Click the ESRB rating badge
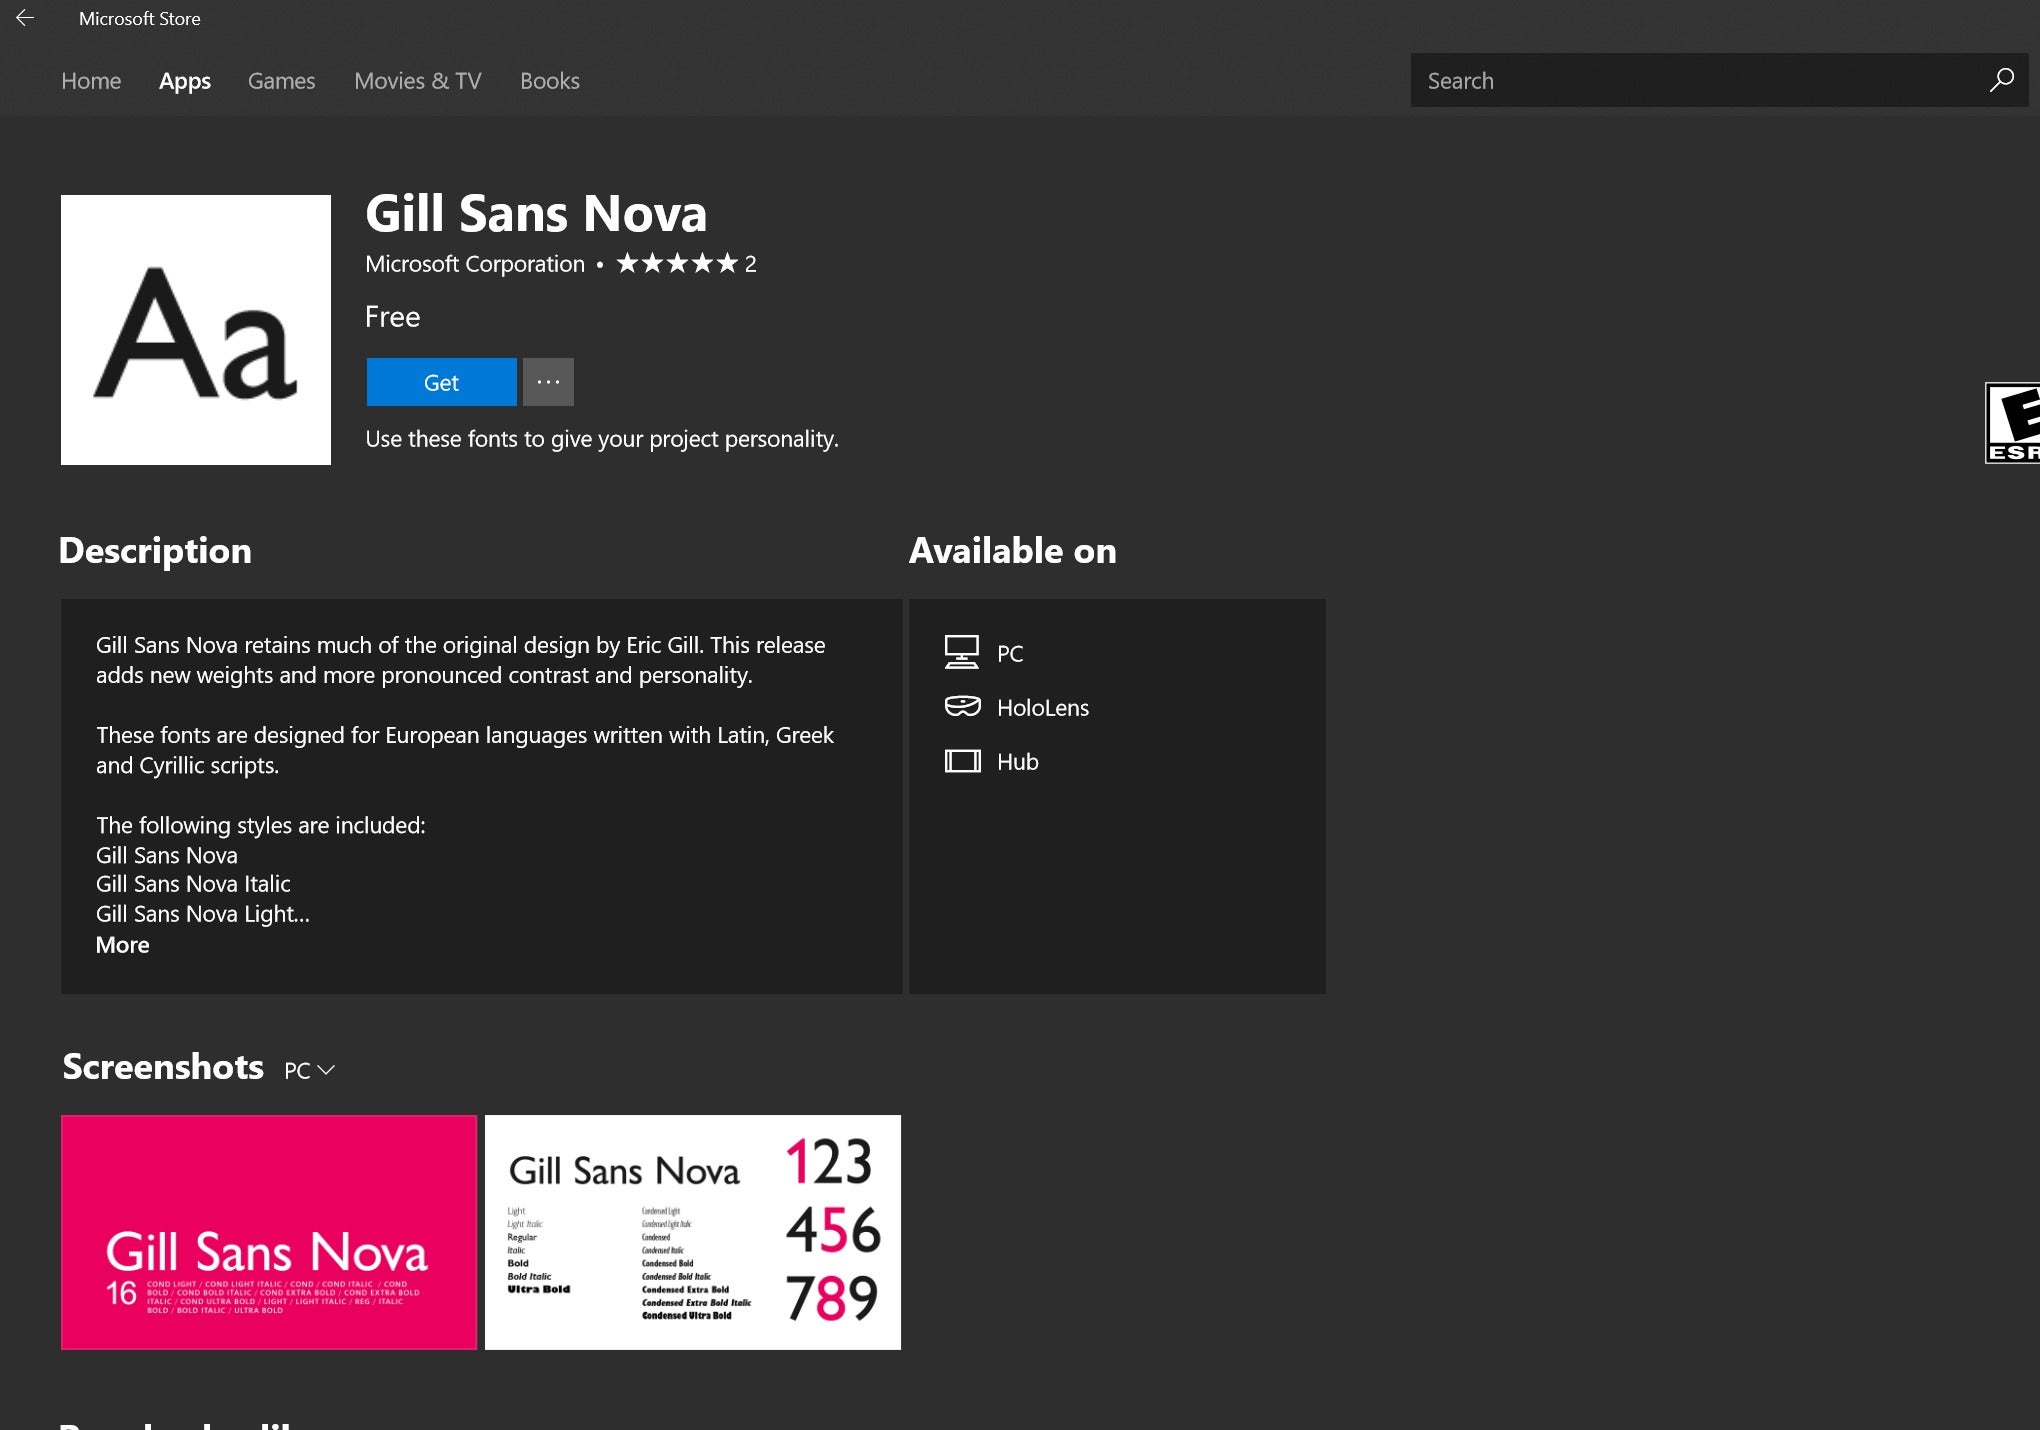This screenshot has height=1430, width=2040. click(x=2012, y=423)
